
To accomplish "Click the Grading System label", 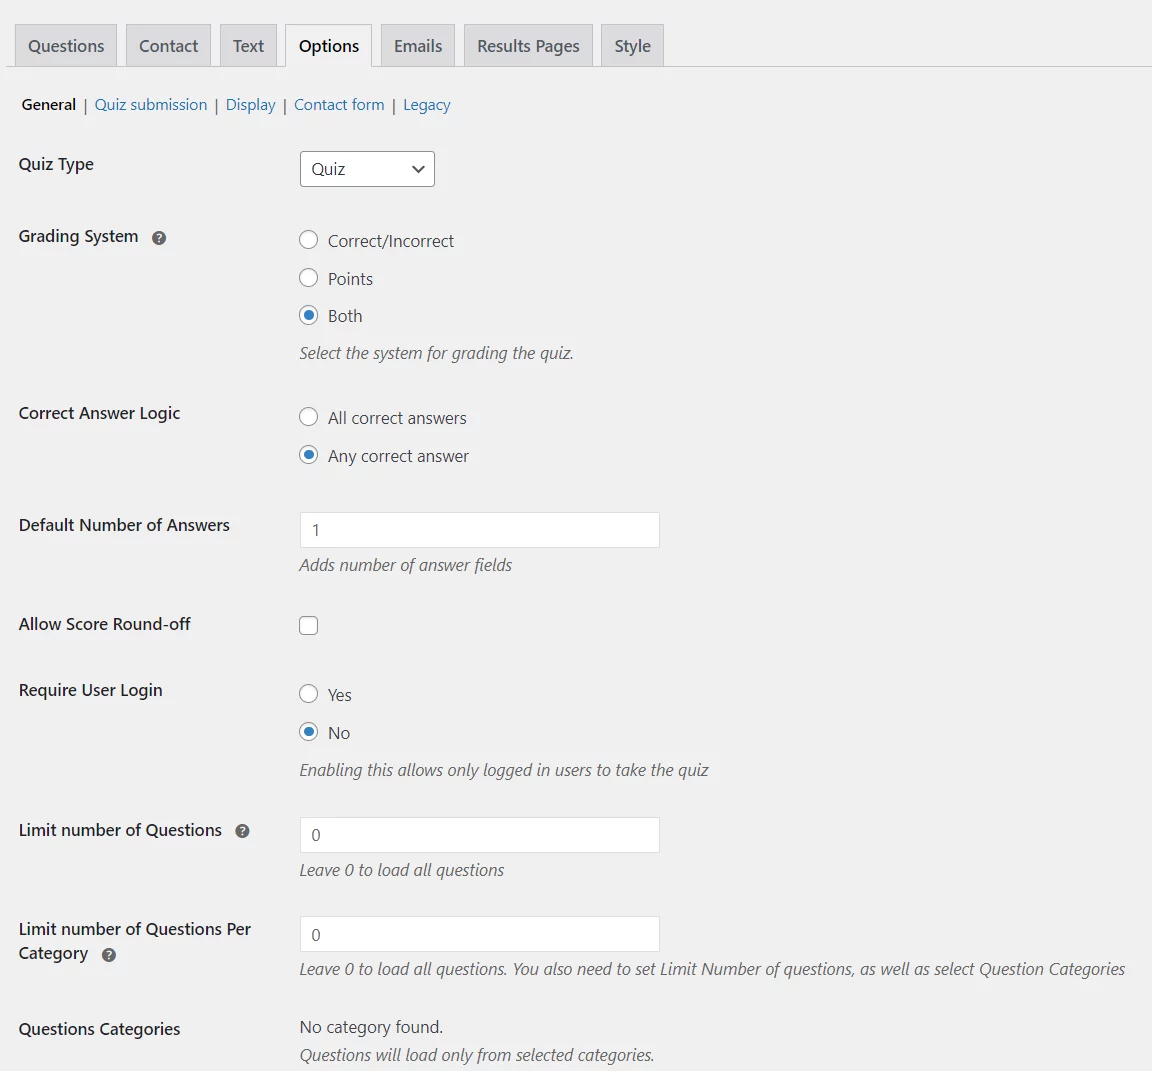I will point(79,237).
